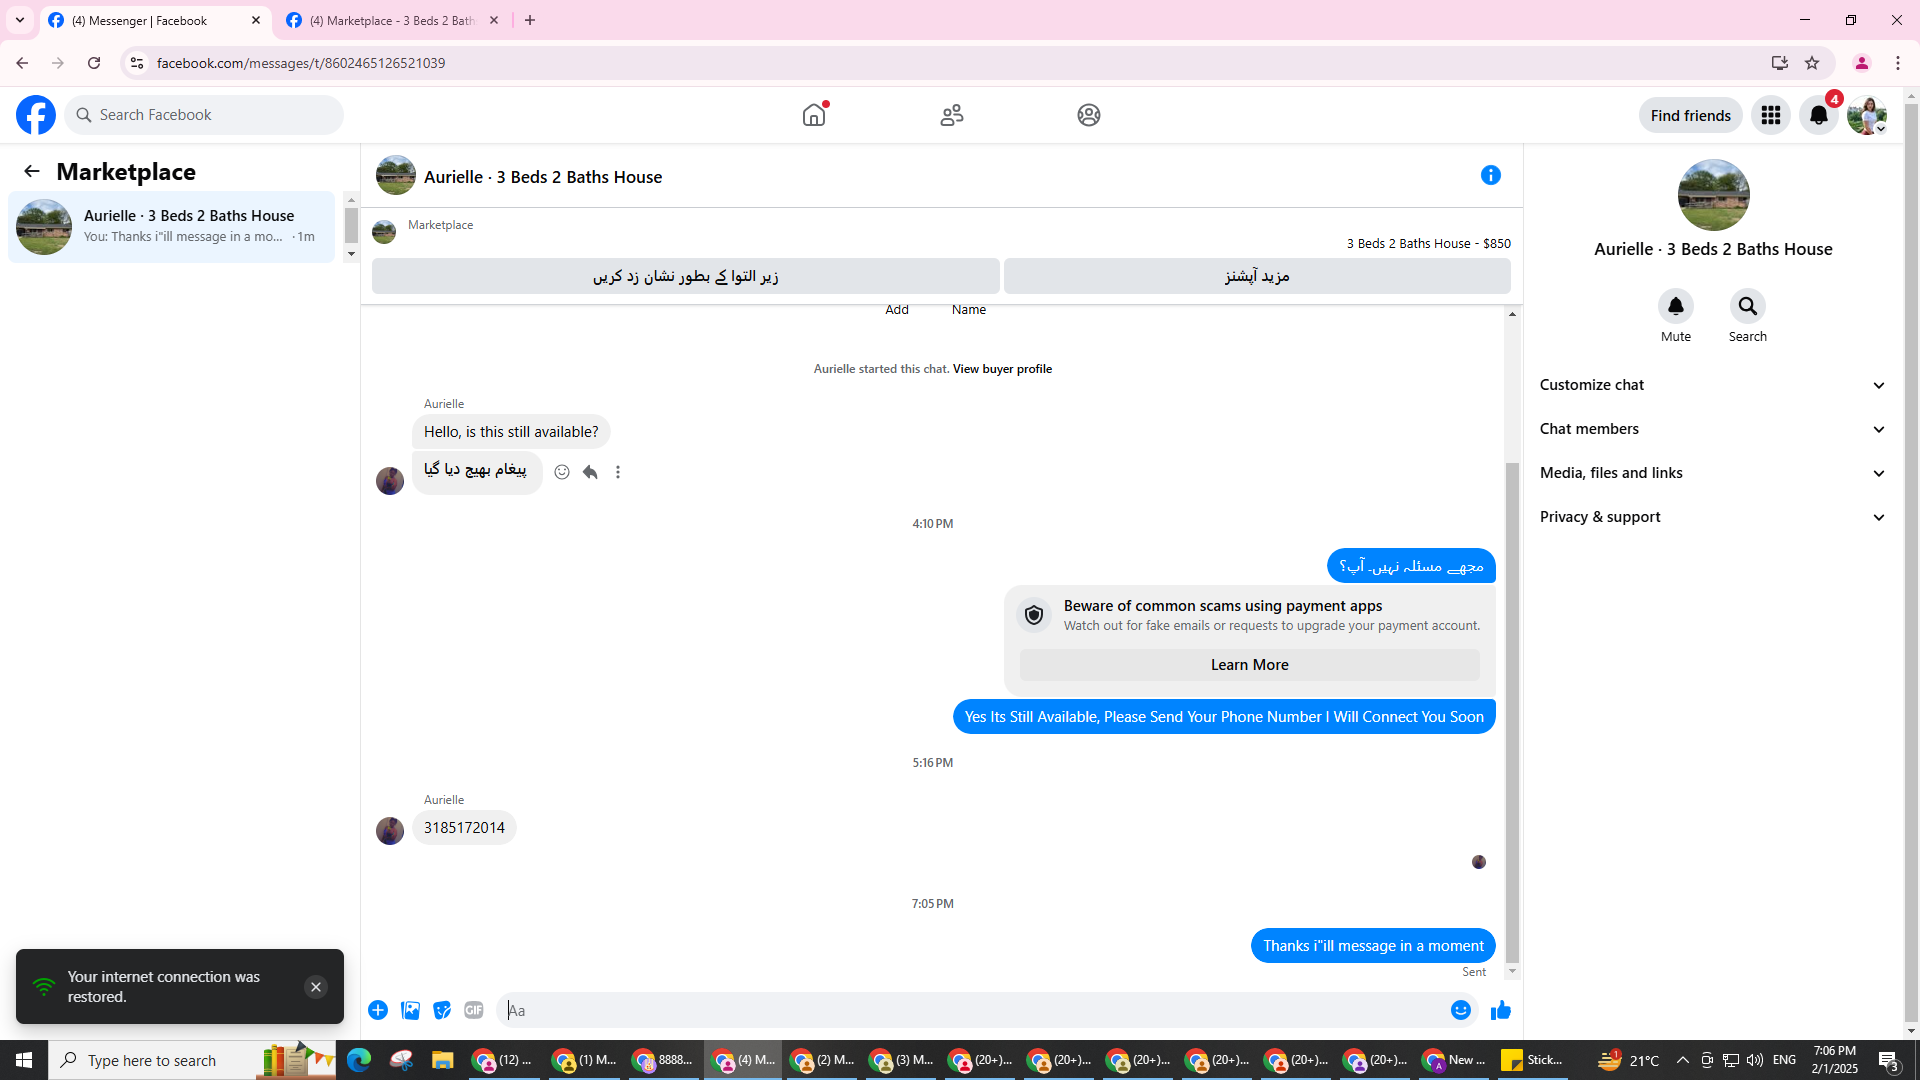Screen dimensions: 1920x1080
Task: Attach a photo using the image icon
Action: pos(410,1011)
